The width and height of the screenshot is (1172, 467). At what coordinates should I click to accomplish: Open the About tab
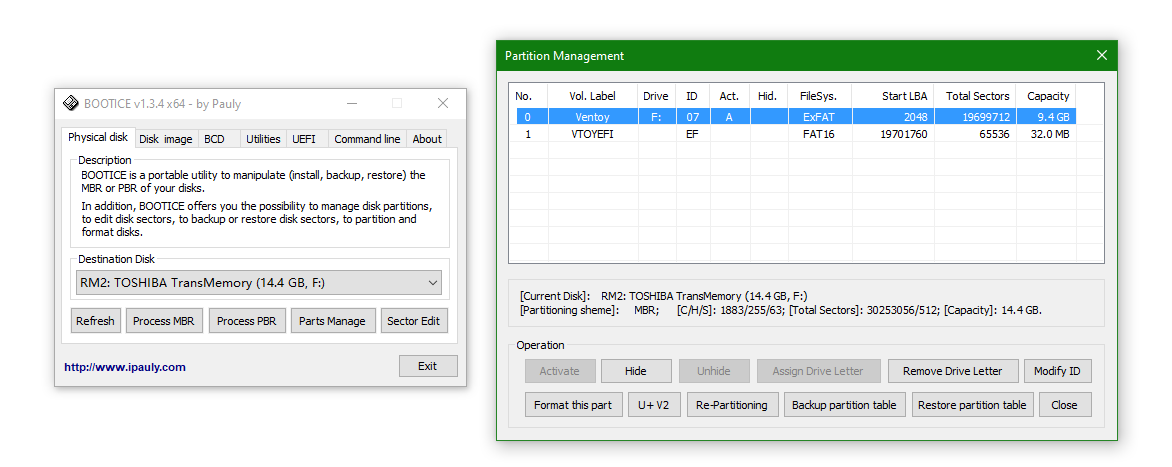tap(427, 139)
